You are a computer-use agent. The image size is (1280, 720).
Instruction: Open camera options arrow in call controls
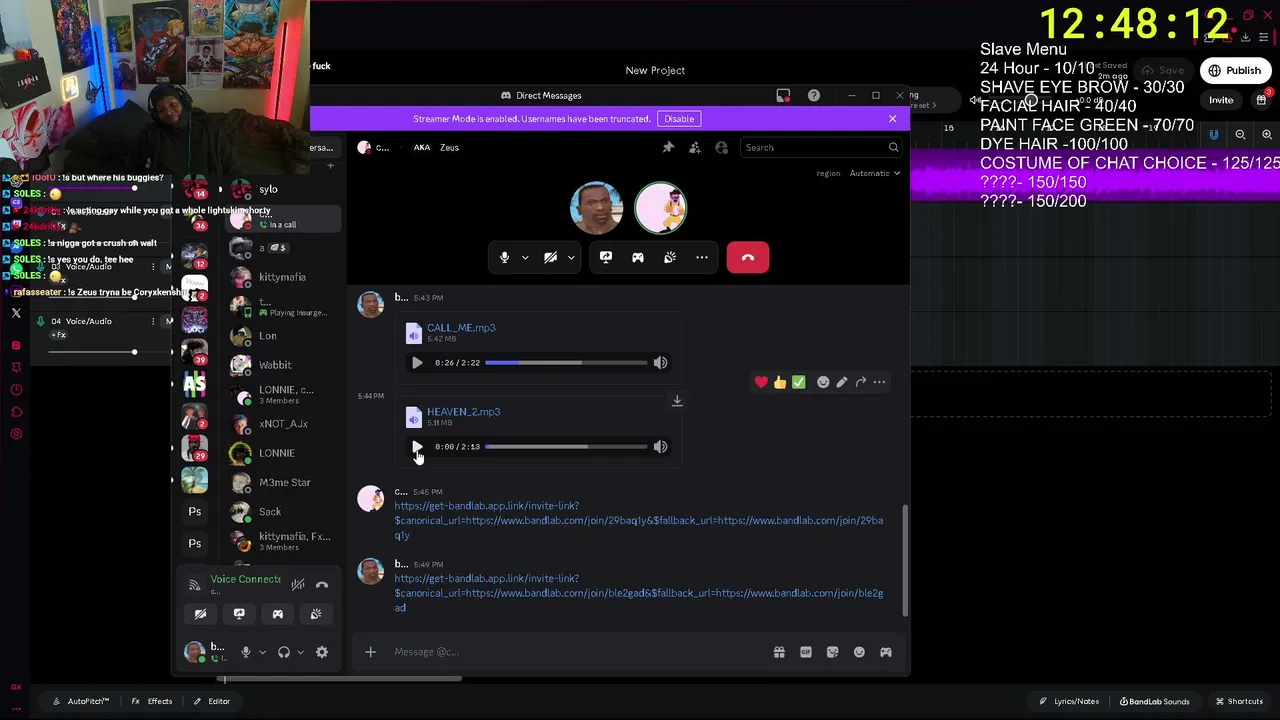[571, 258]
